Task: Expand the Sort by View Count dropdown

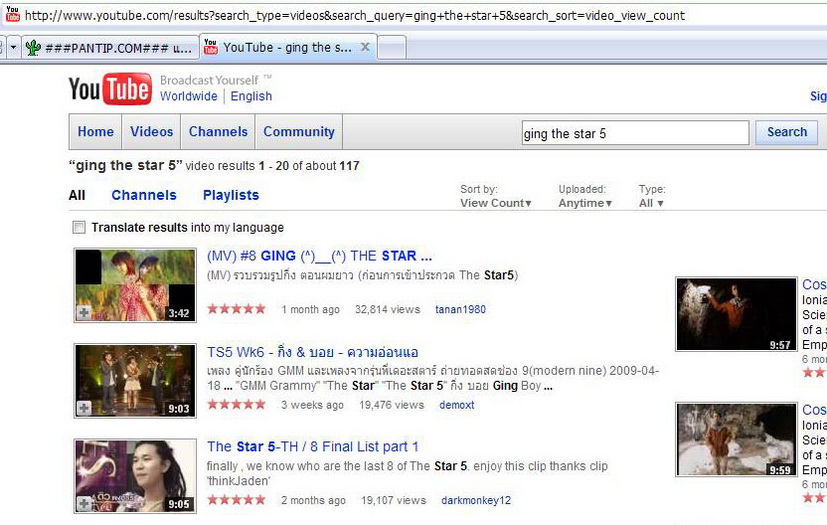Action: pos(496,203)
